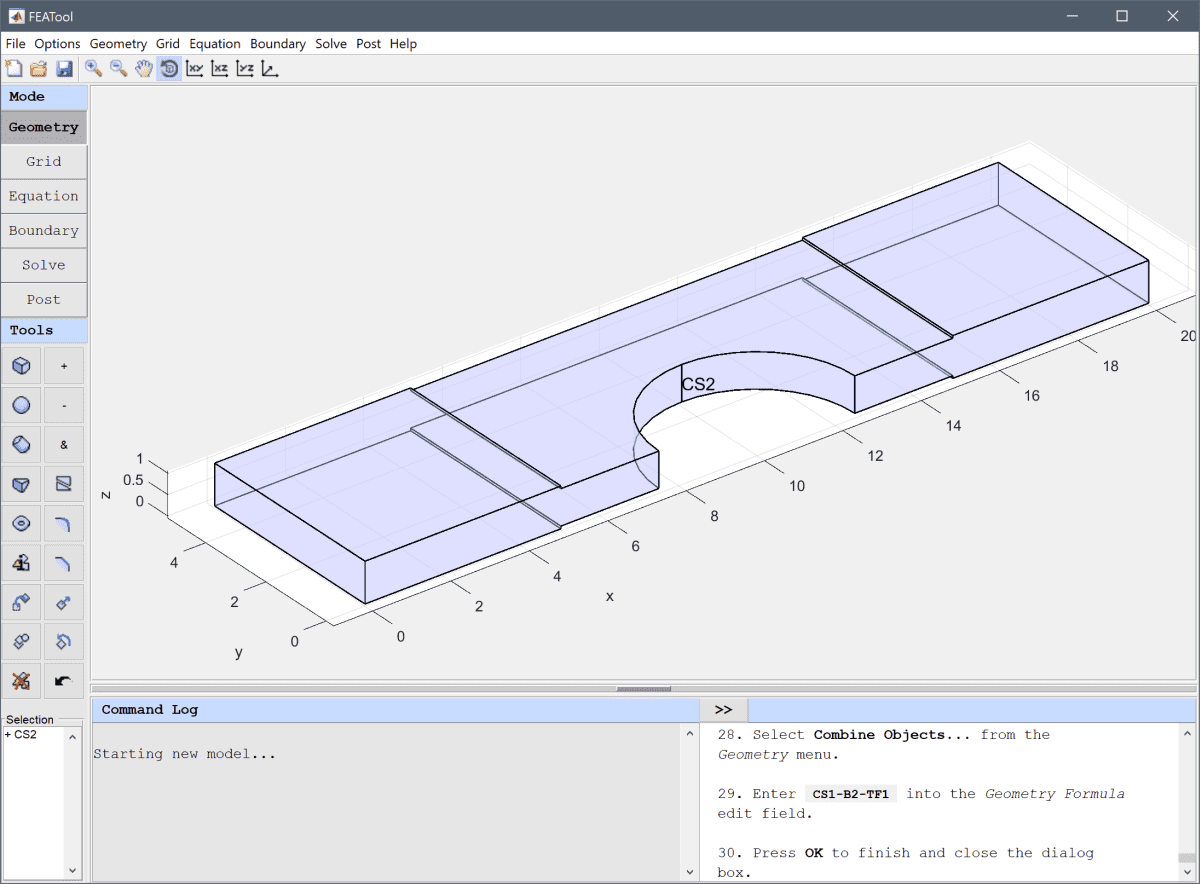Click the tutorial panel down scroll arrow

(x=1187, y=871)
